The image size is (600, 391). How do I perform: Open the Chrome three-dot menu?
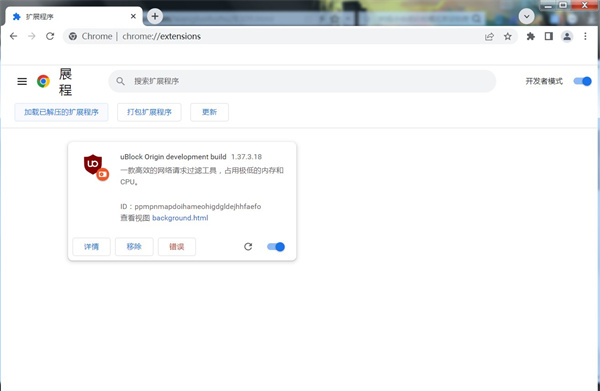point(585,36)
